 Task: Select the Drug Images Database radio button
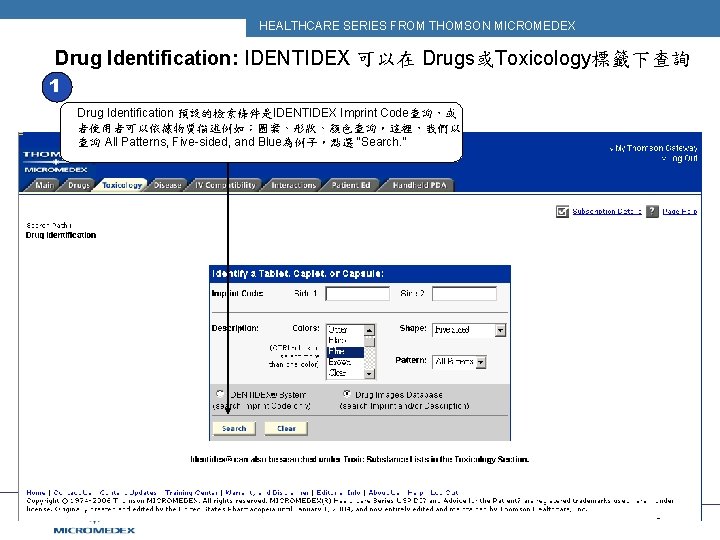coord(347,394)
